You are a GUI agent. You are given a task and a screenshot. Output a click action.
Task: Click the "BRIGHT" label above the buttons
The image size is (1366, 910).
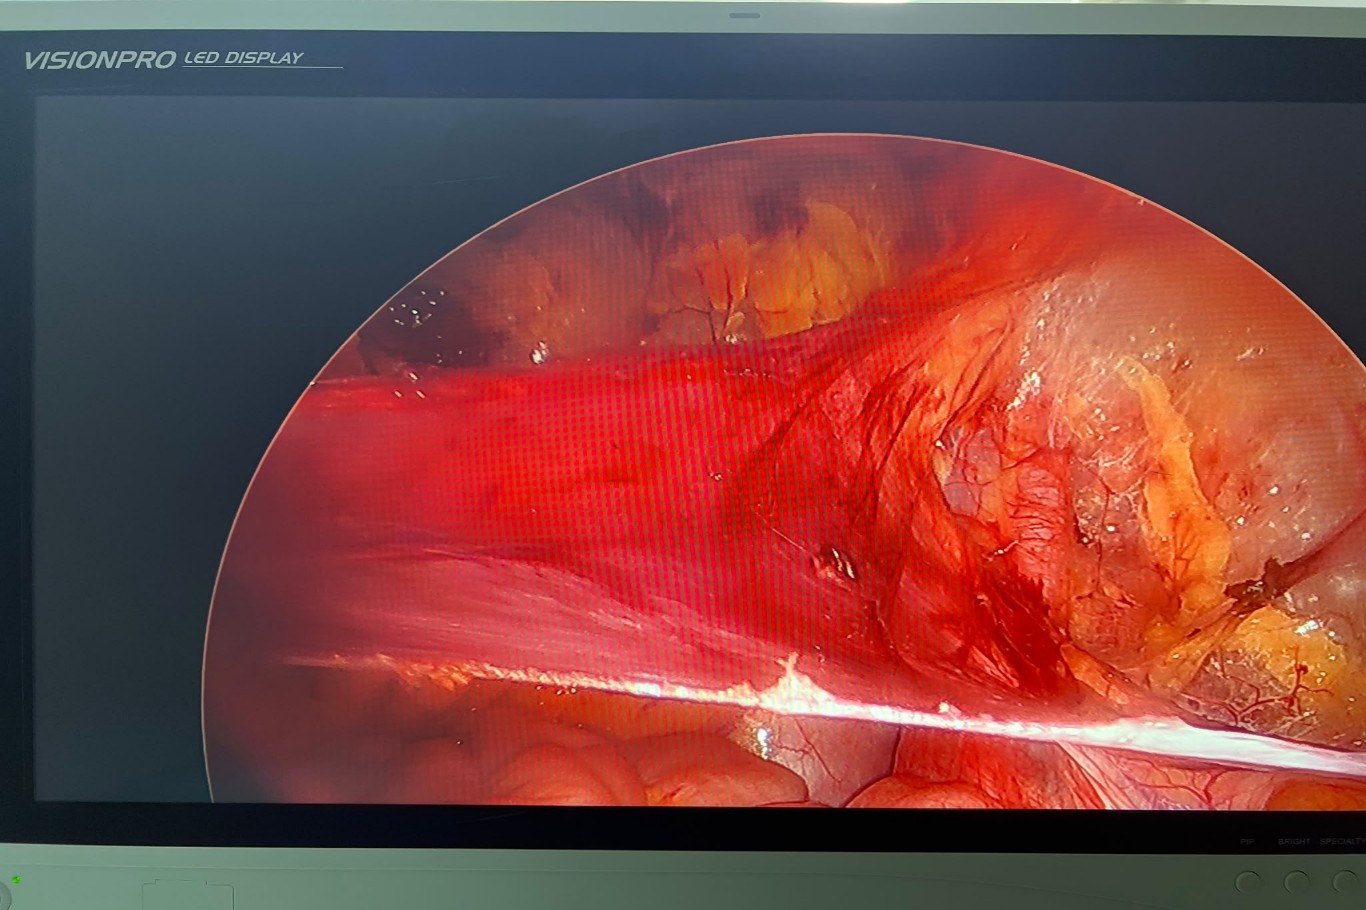tap(1294, 842)
